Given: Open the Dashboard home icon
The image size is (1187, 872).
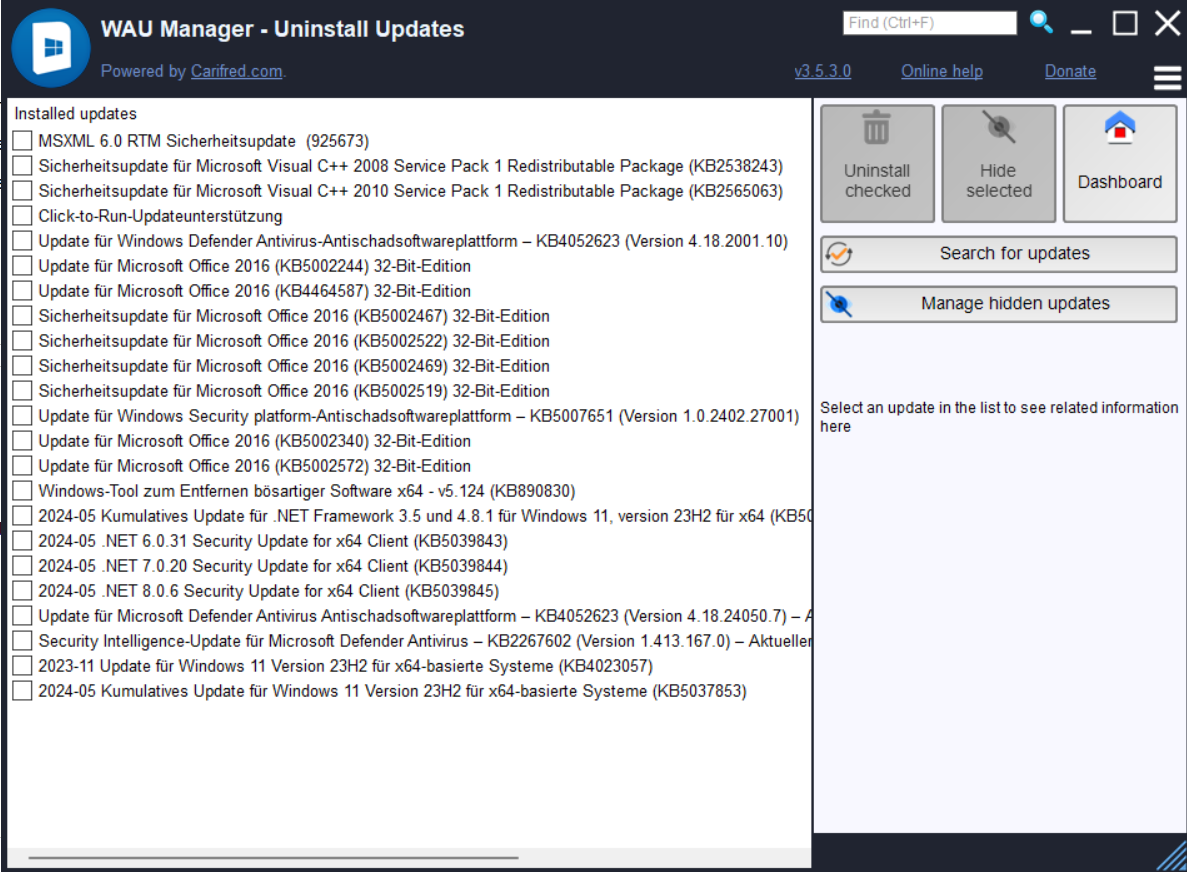Looking at the screenshot, I should pyautogui.click(x=1120, y=129).
